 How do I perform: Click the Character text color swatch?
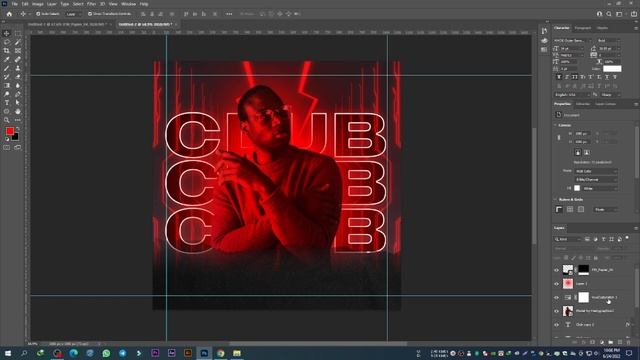click(x=612, y=69)
